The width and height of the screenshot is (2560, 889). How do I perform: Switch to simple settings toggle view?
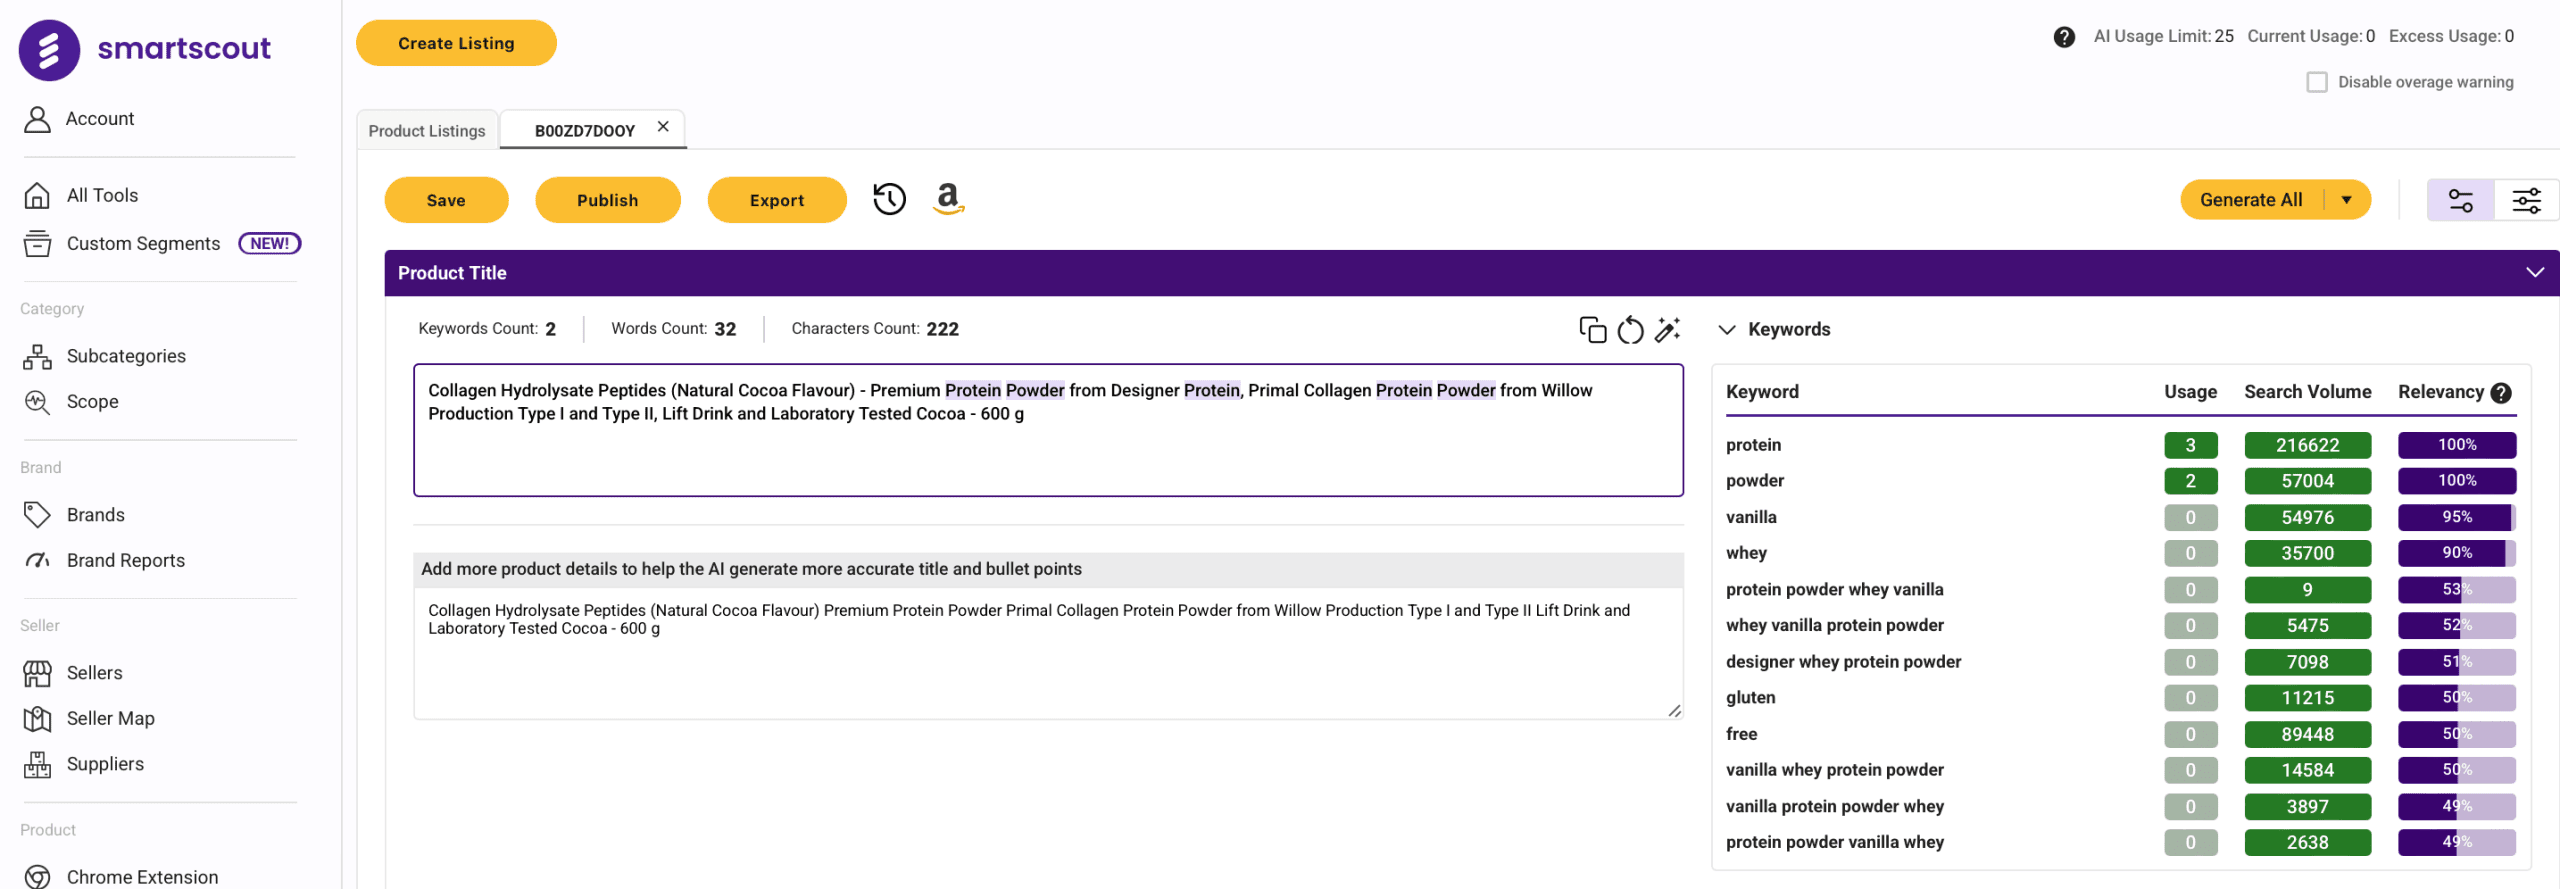pos(2460,200)
